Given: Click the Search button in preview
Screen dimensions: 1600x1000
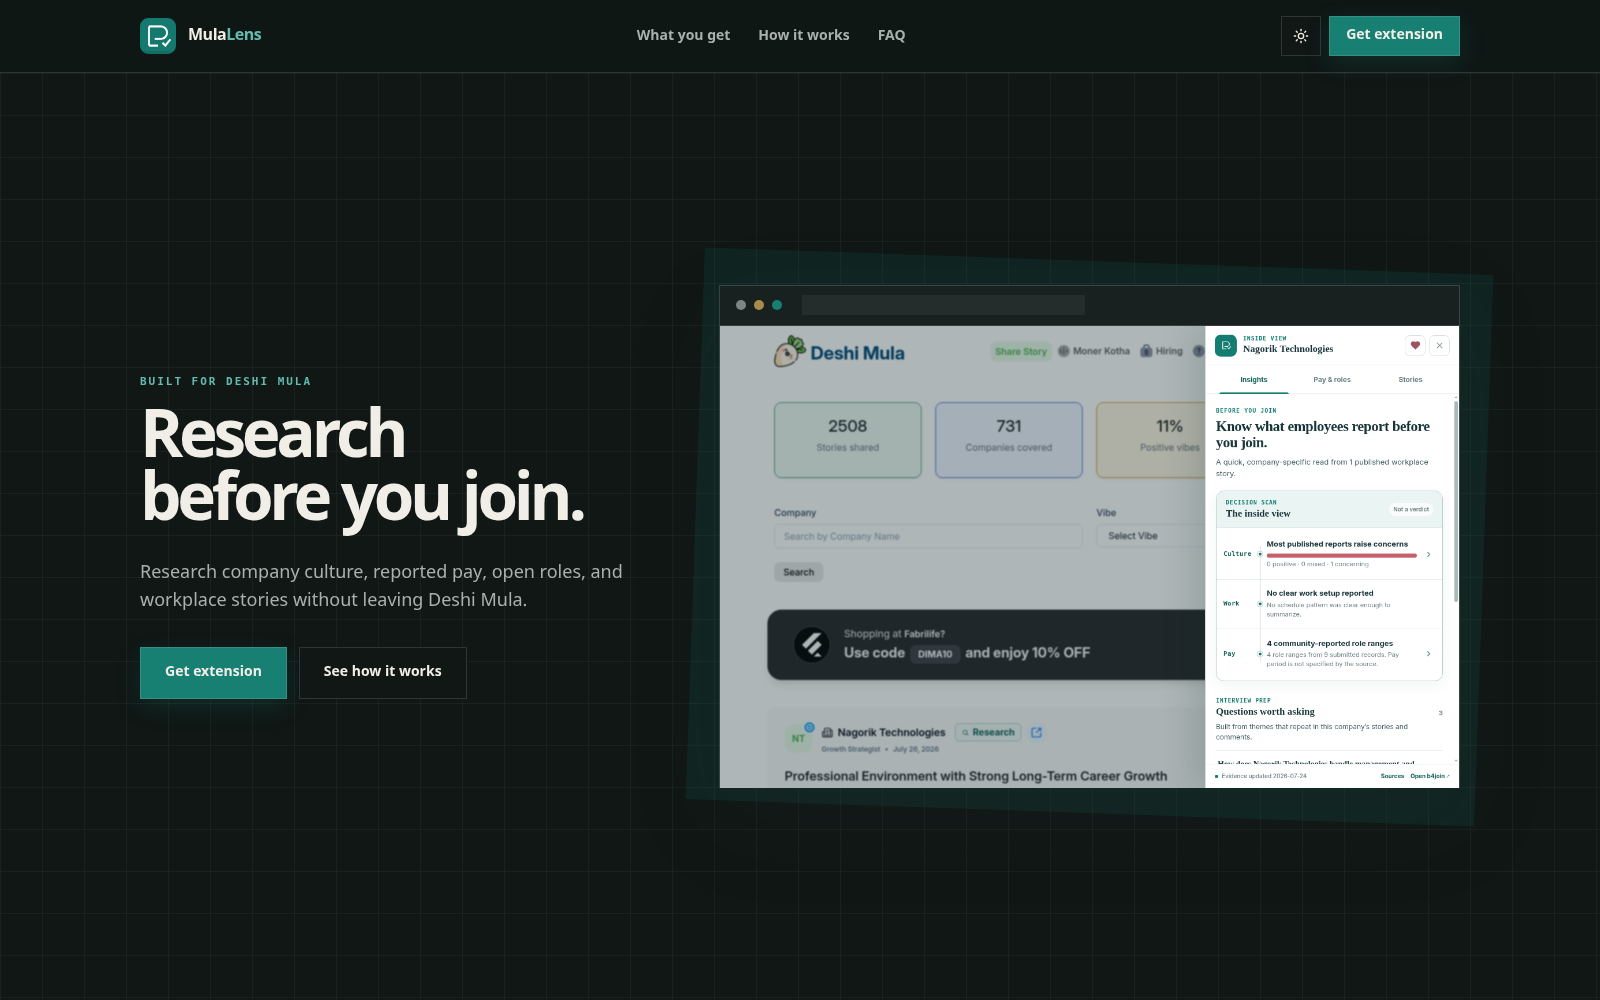Looking at the screenshot, I should point(798,572).
